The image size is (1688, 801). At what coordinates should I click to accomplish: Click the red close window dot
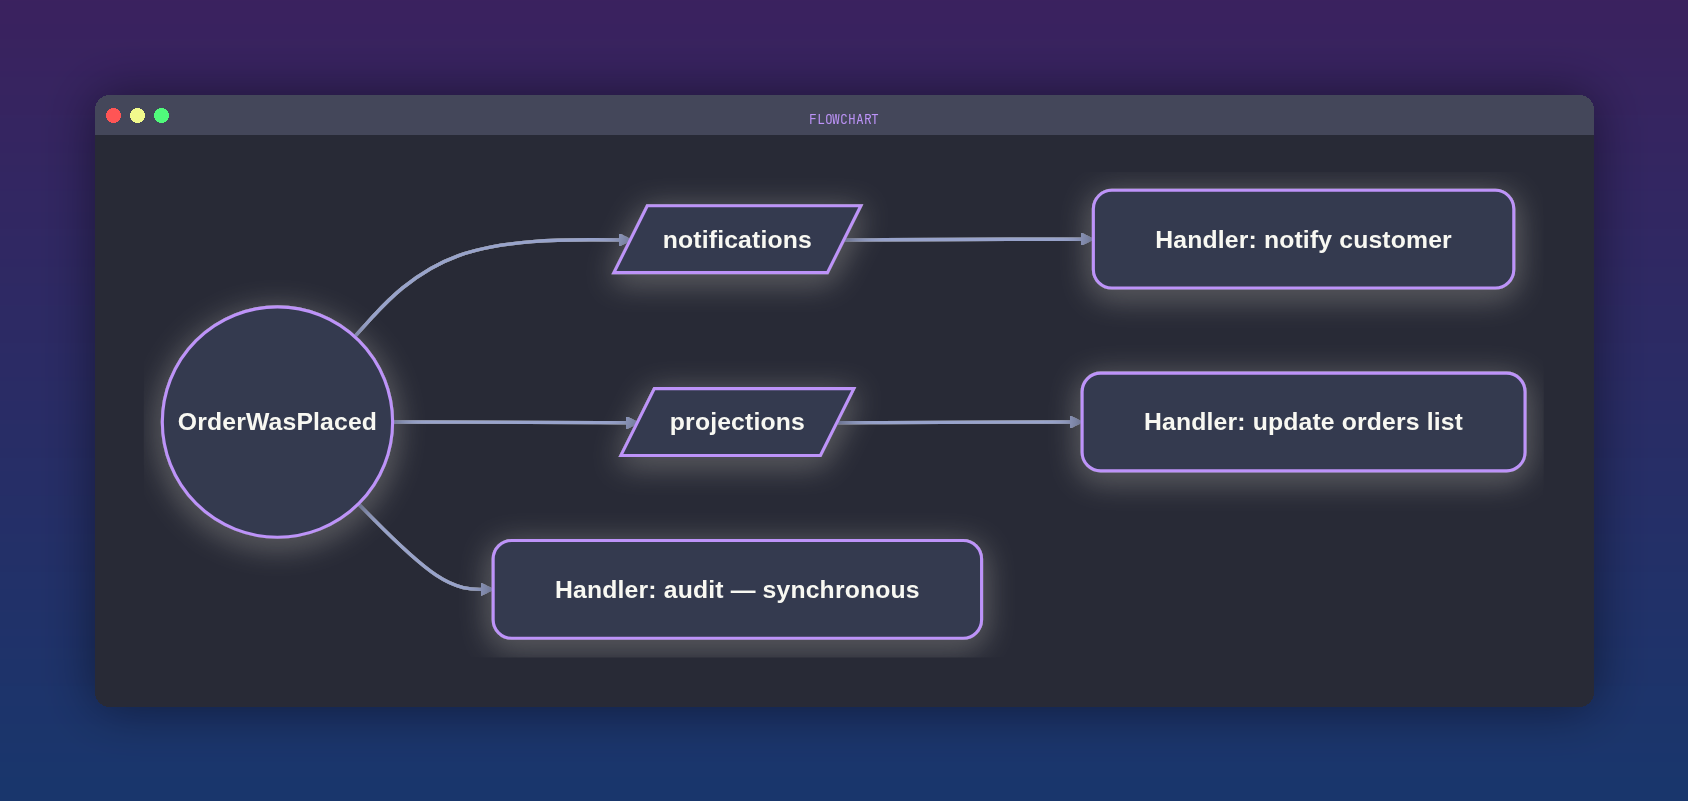click(114, 116)
